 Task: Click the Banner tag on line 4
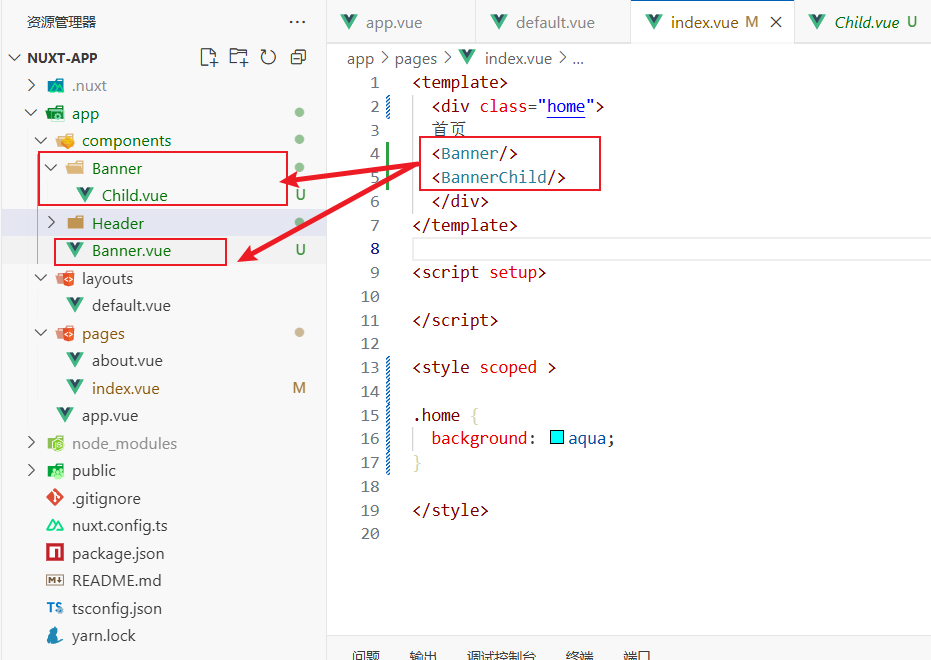tap(474, 154)
